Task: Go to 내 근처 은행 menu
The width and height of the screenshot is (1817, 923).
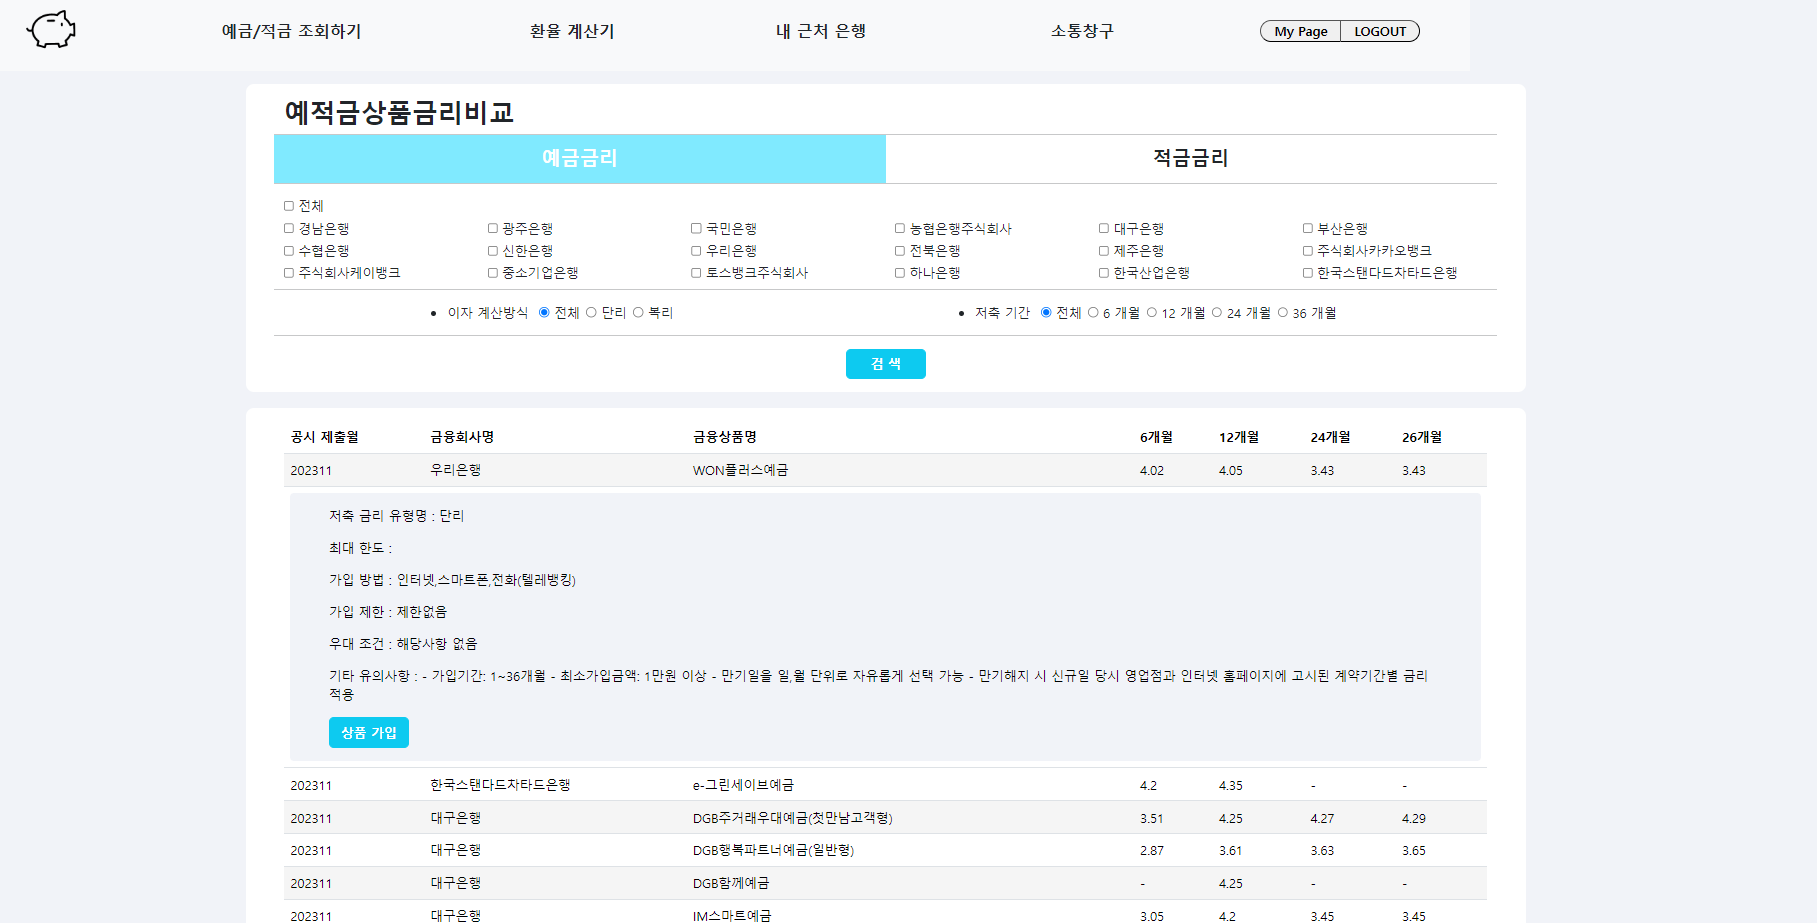Action: click(x=821, y=31)
